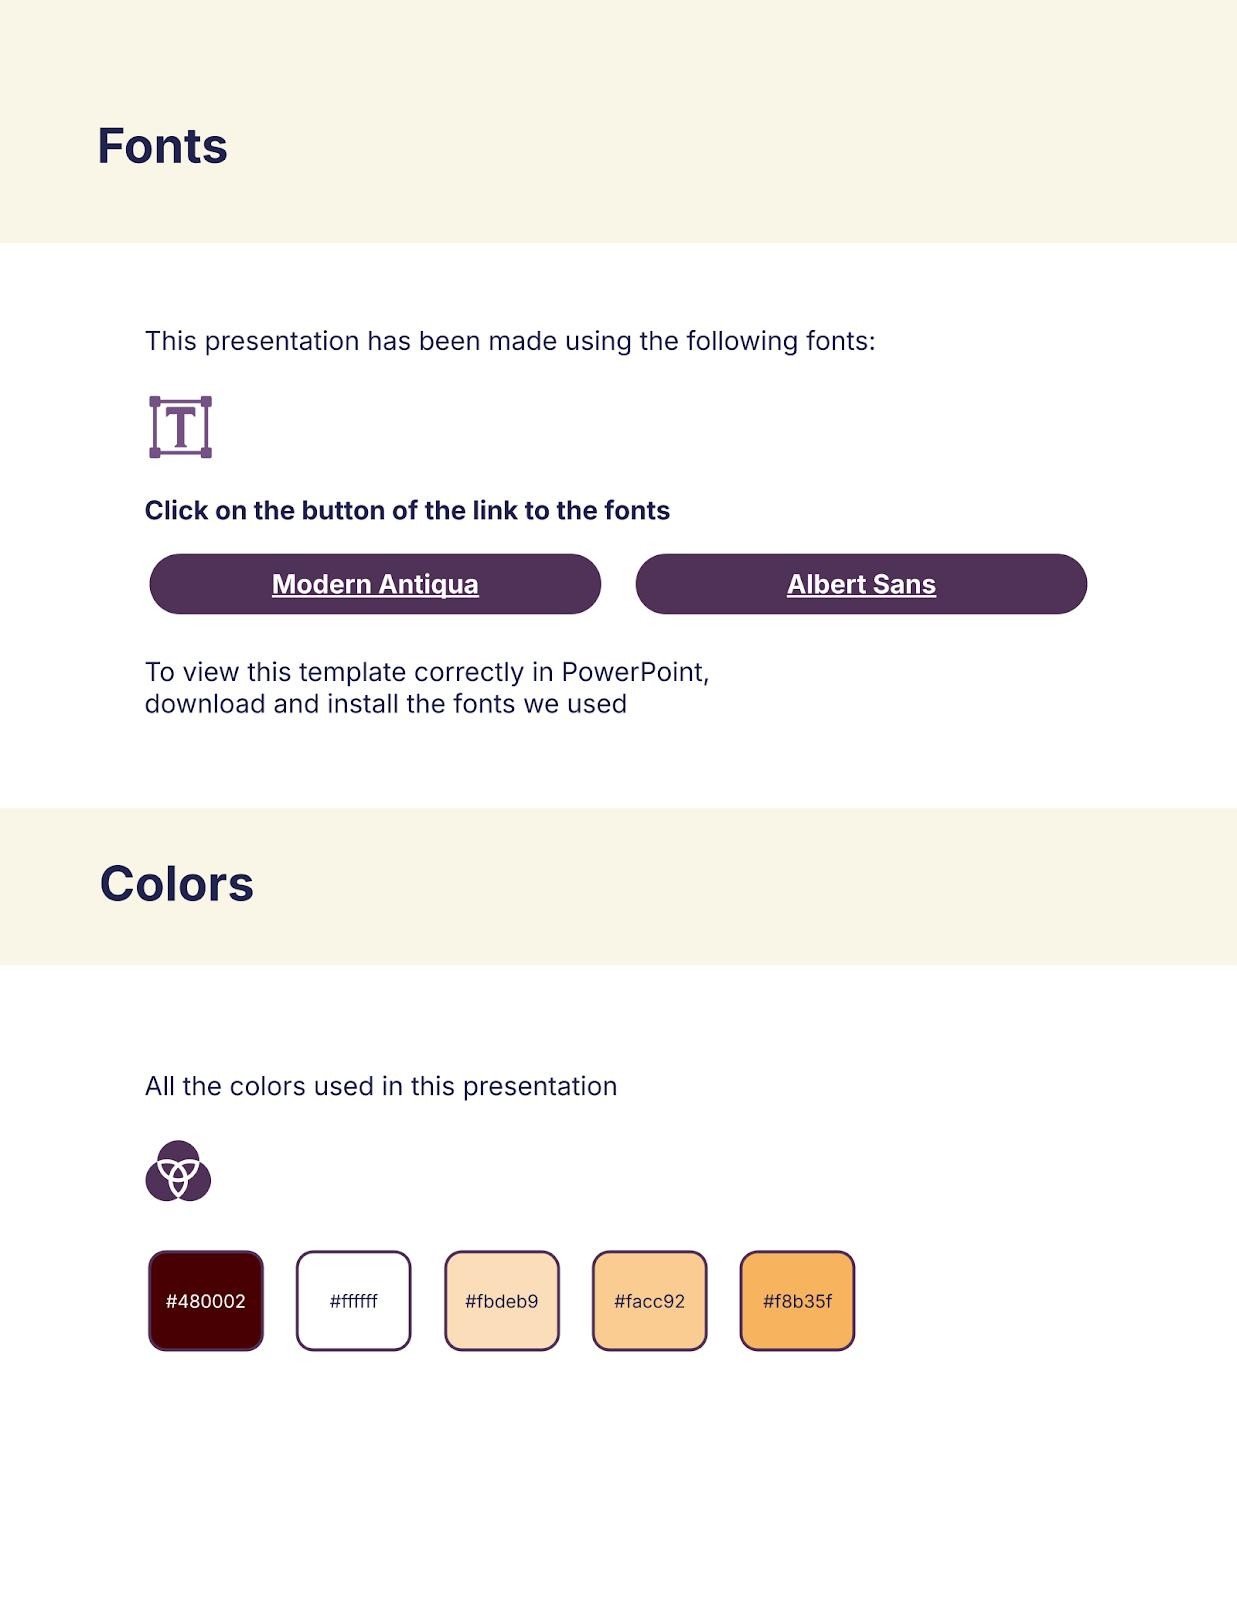Open the Modern Antiqua font link
1237x1600 pixels.
point(375,584)
